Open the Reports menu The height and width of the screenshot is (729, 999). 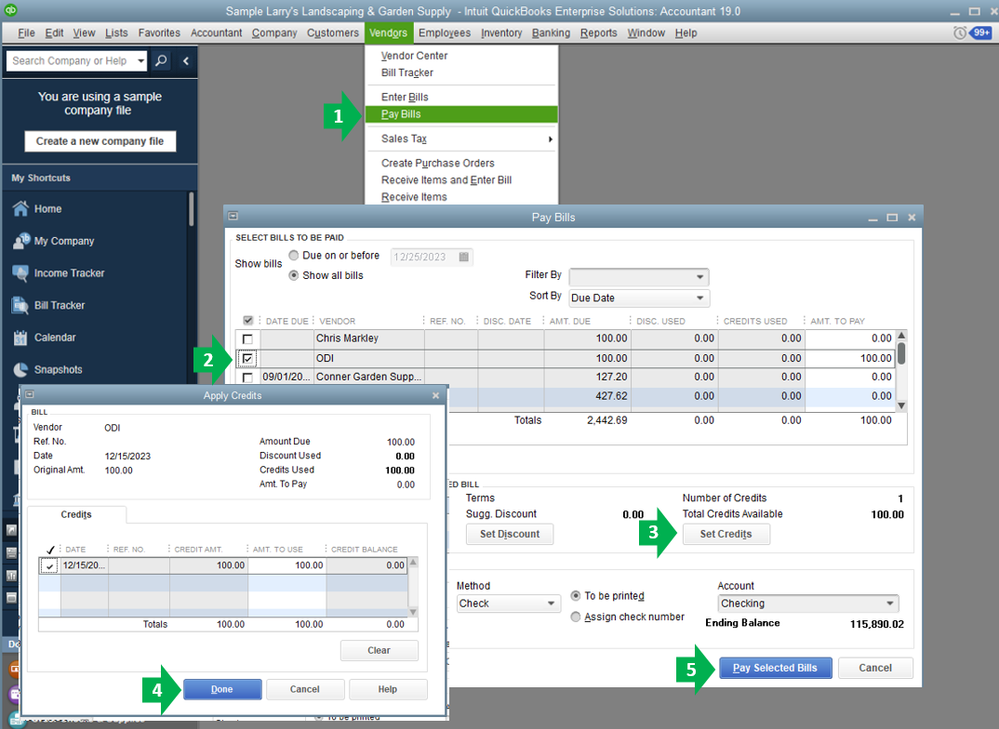pyautogui.click(x=598, y=32)
